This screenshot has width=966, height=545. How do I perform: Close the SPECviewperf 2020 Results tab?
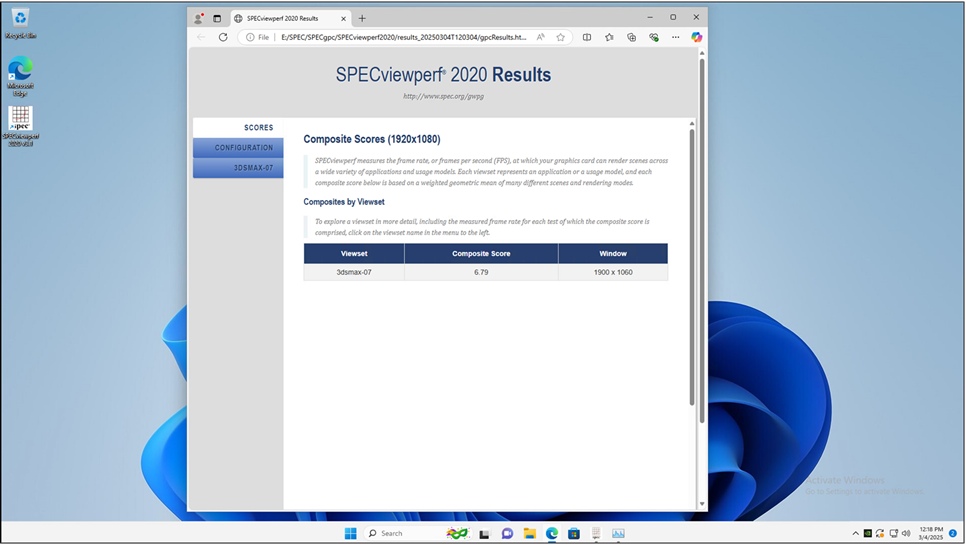[x=343, y=18]
